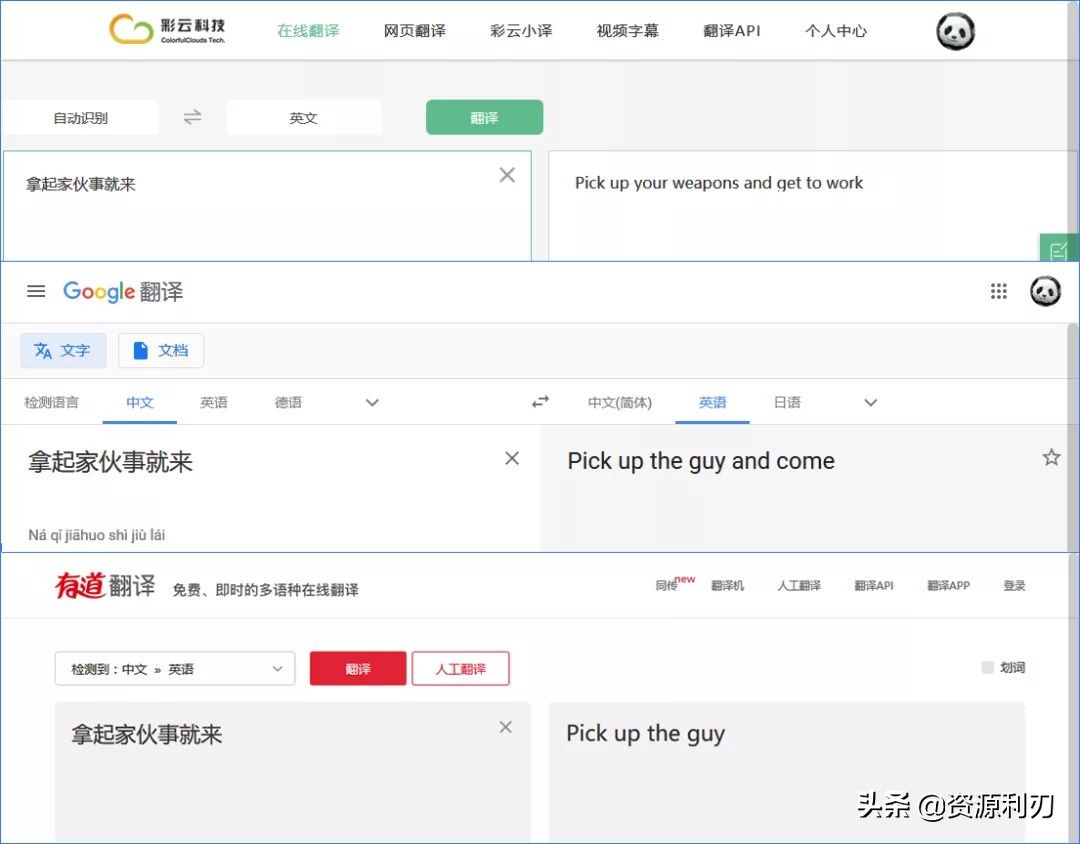Click the panda account avatar on Google Translate
1080x844 pixels.
coord(1045,291)
